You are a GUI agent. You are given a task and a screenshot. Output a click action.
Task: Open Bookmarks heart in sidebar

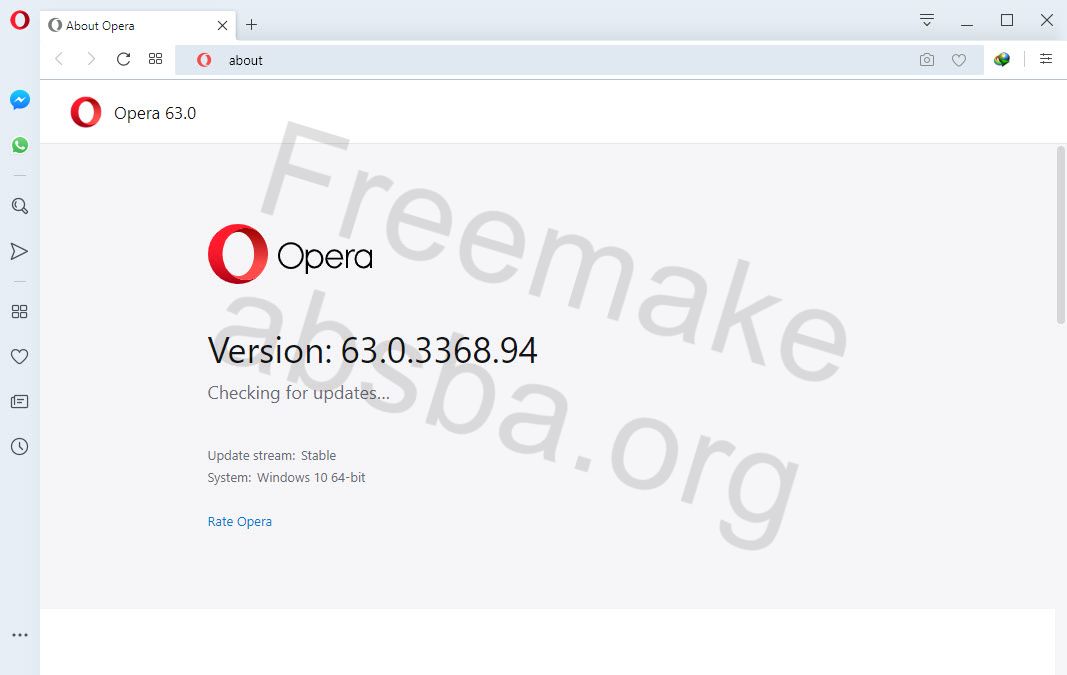tap(20, 357)
